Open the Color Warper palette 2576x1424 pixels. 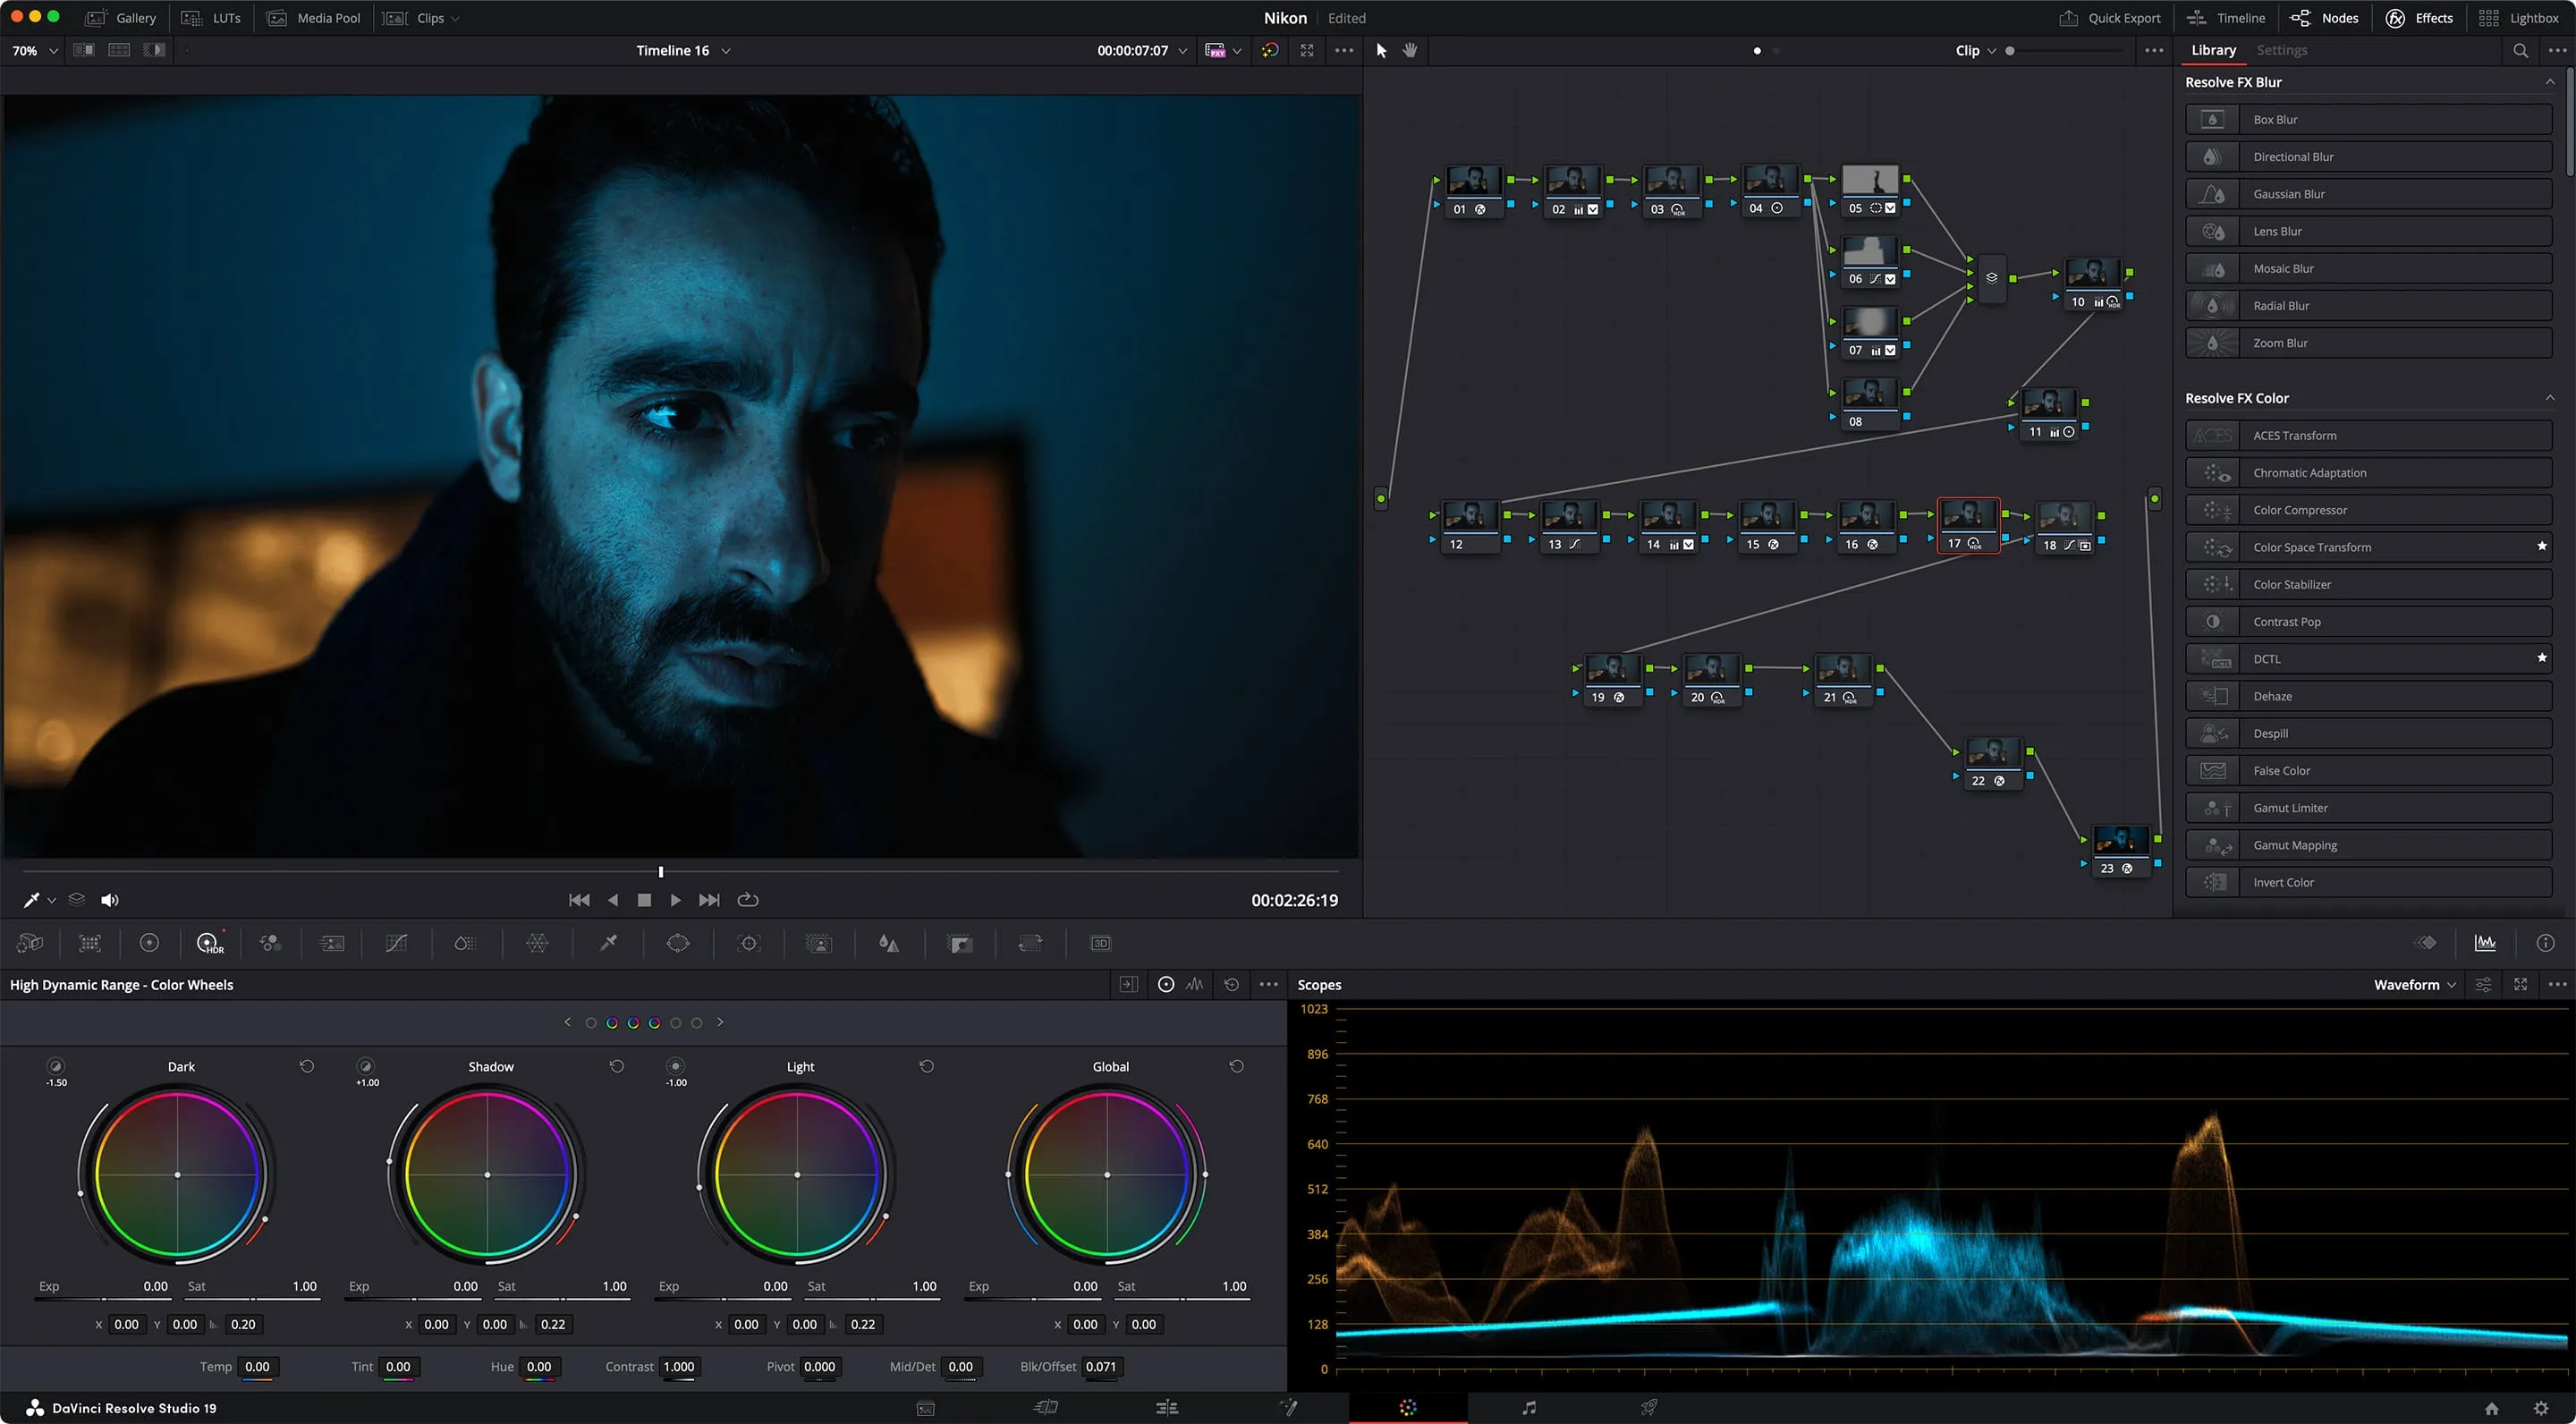click(537, 943)
